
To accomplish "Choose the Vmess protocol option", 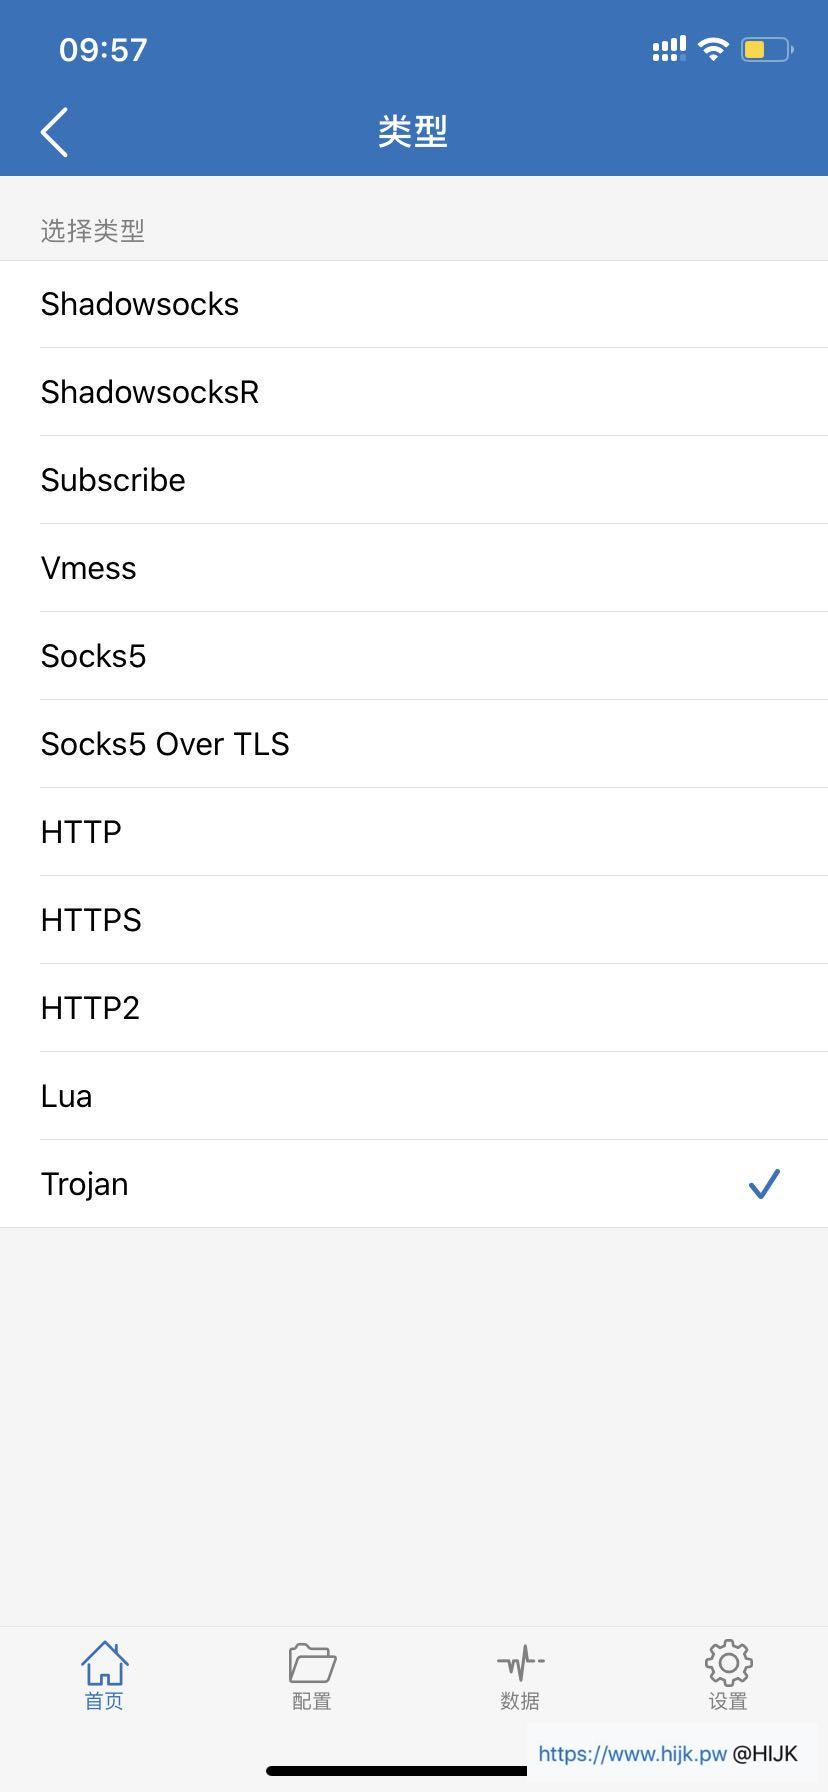I will click(x=88, y=568).
